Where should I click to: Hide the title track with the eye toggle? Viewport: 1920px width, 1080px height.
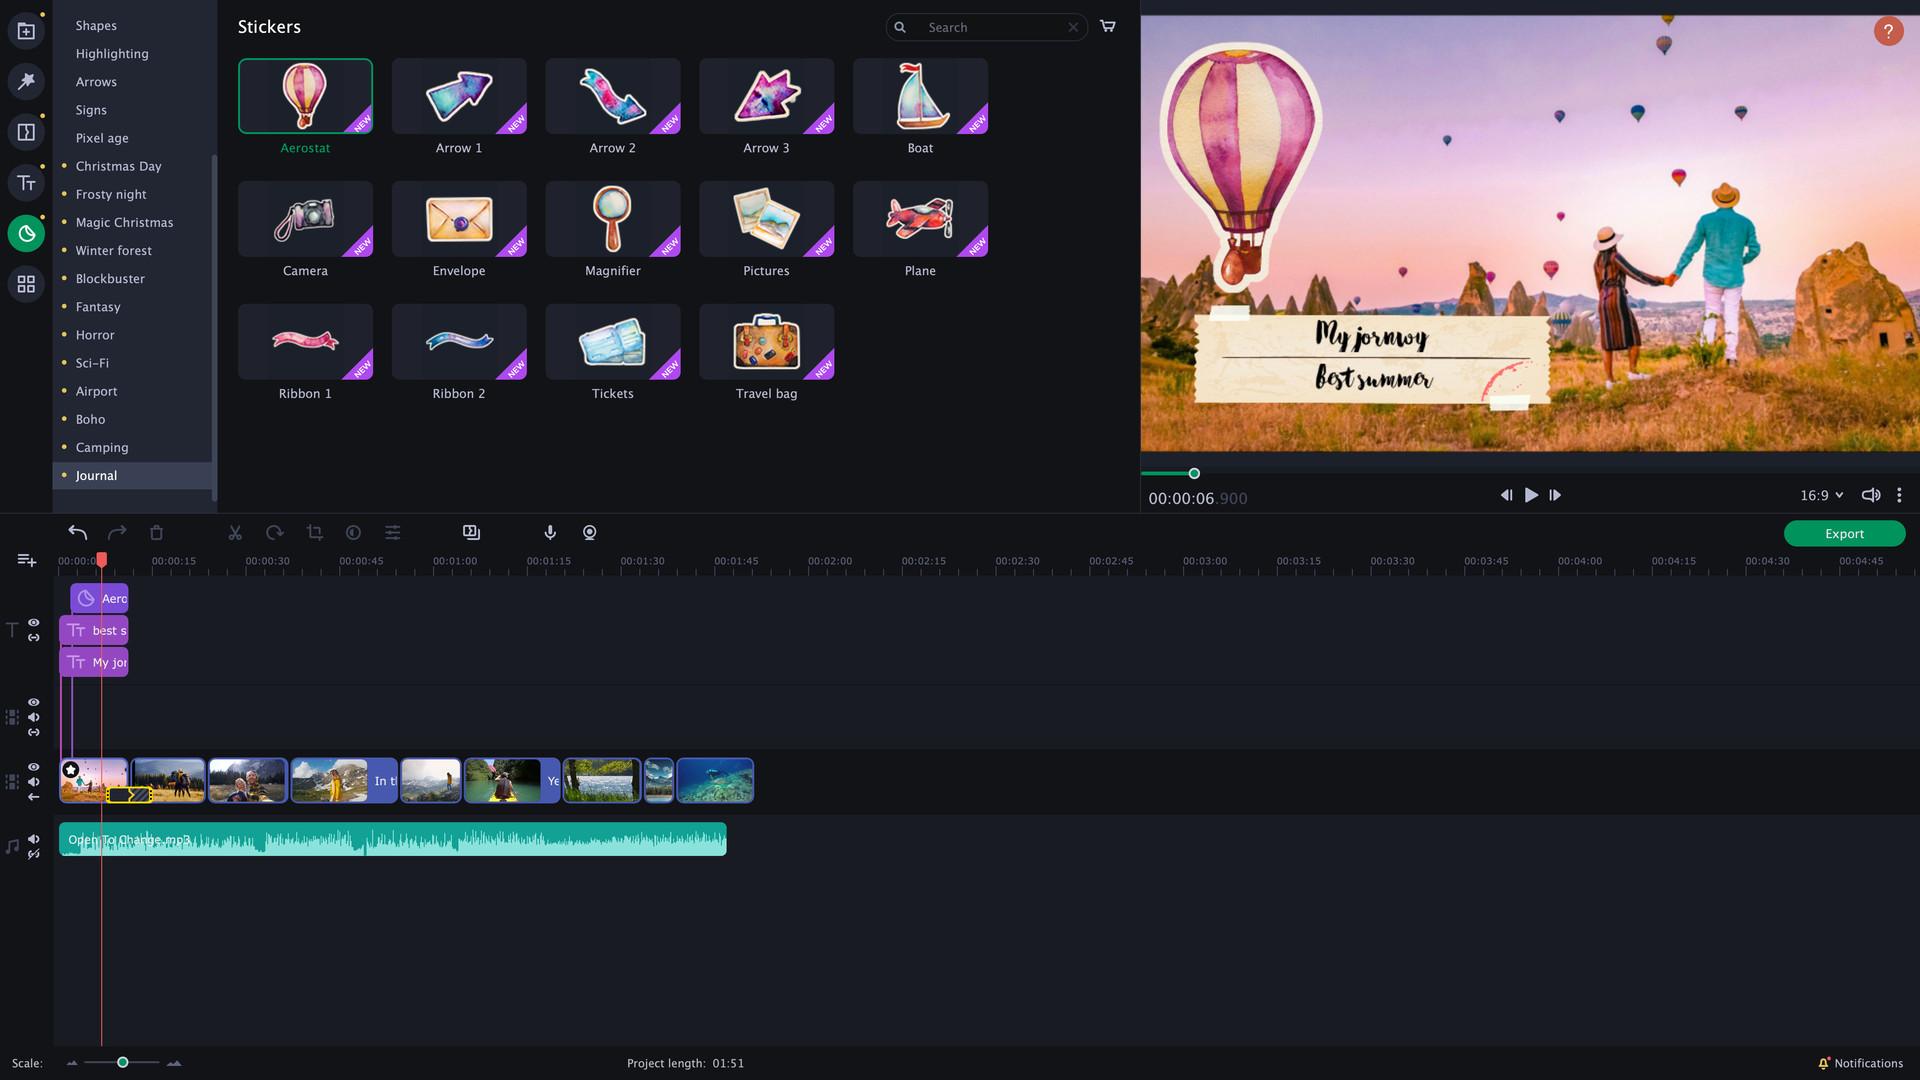click(34, 622)
